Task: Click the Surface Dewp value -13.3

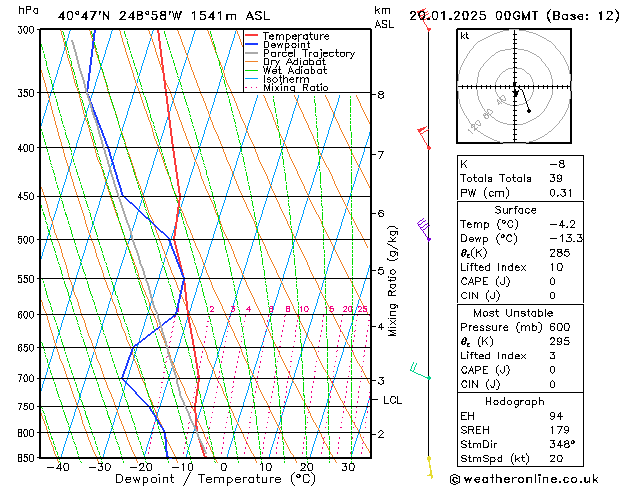Action: [566, 239]
